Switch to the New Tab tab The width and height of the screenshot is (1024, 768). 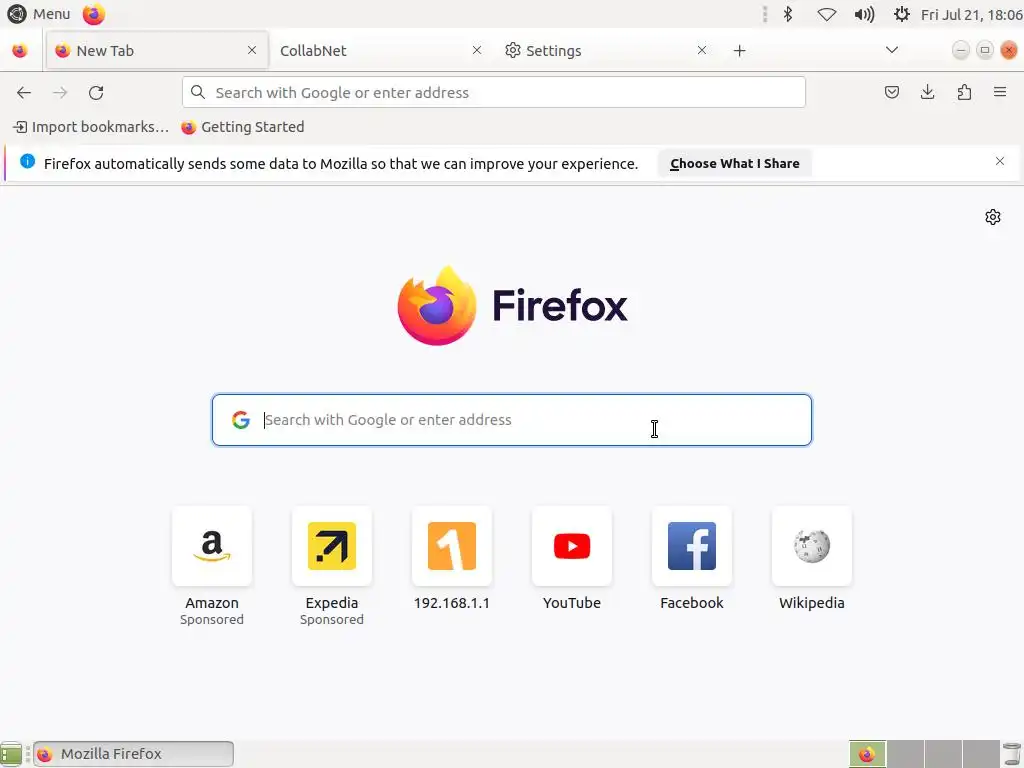[157, 50]
